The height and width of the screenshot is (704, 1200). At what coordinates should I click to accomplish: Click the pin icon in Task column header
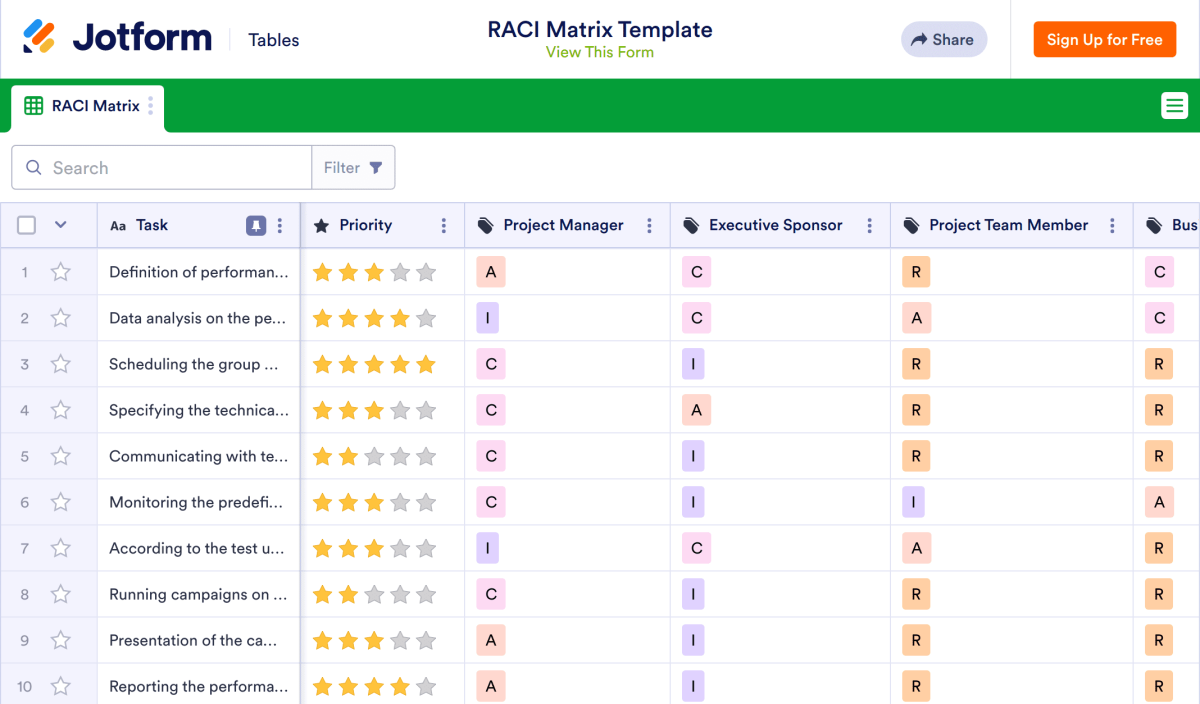[x=256, y=226]
